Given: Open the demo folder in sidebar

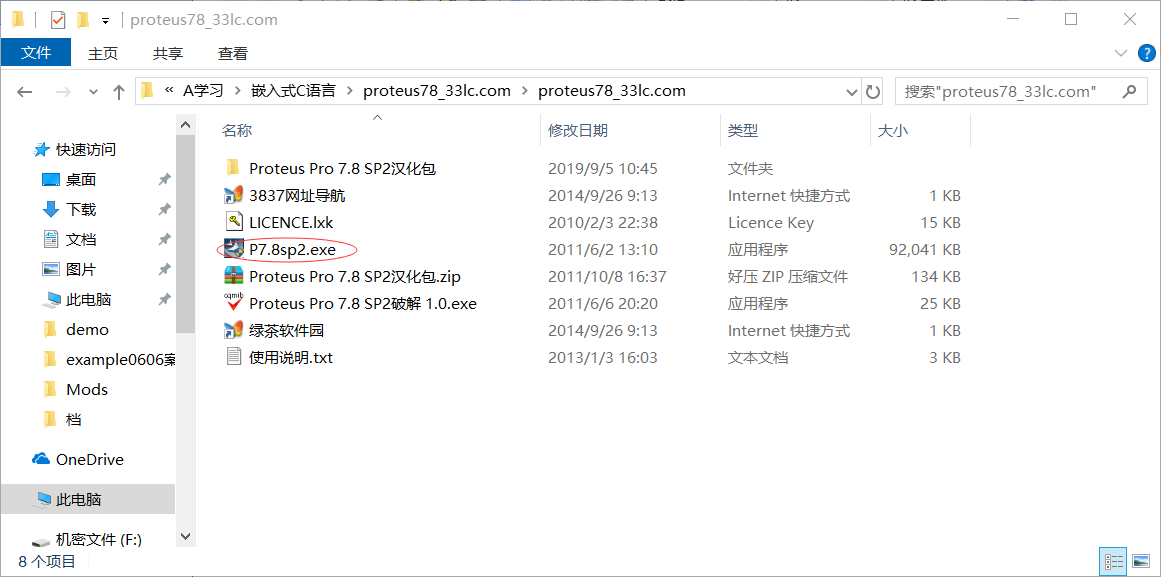Looking at the screenshot, I should pyautogui.click(x=87, y=330).
